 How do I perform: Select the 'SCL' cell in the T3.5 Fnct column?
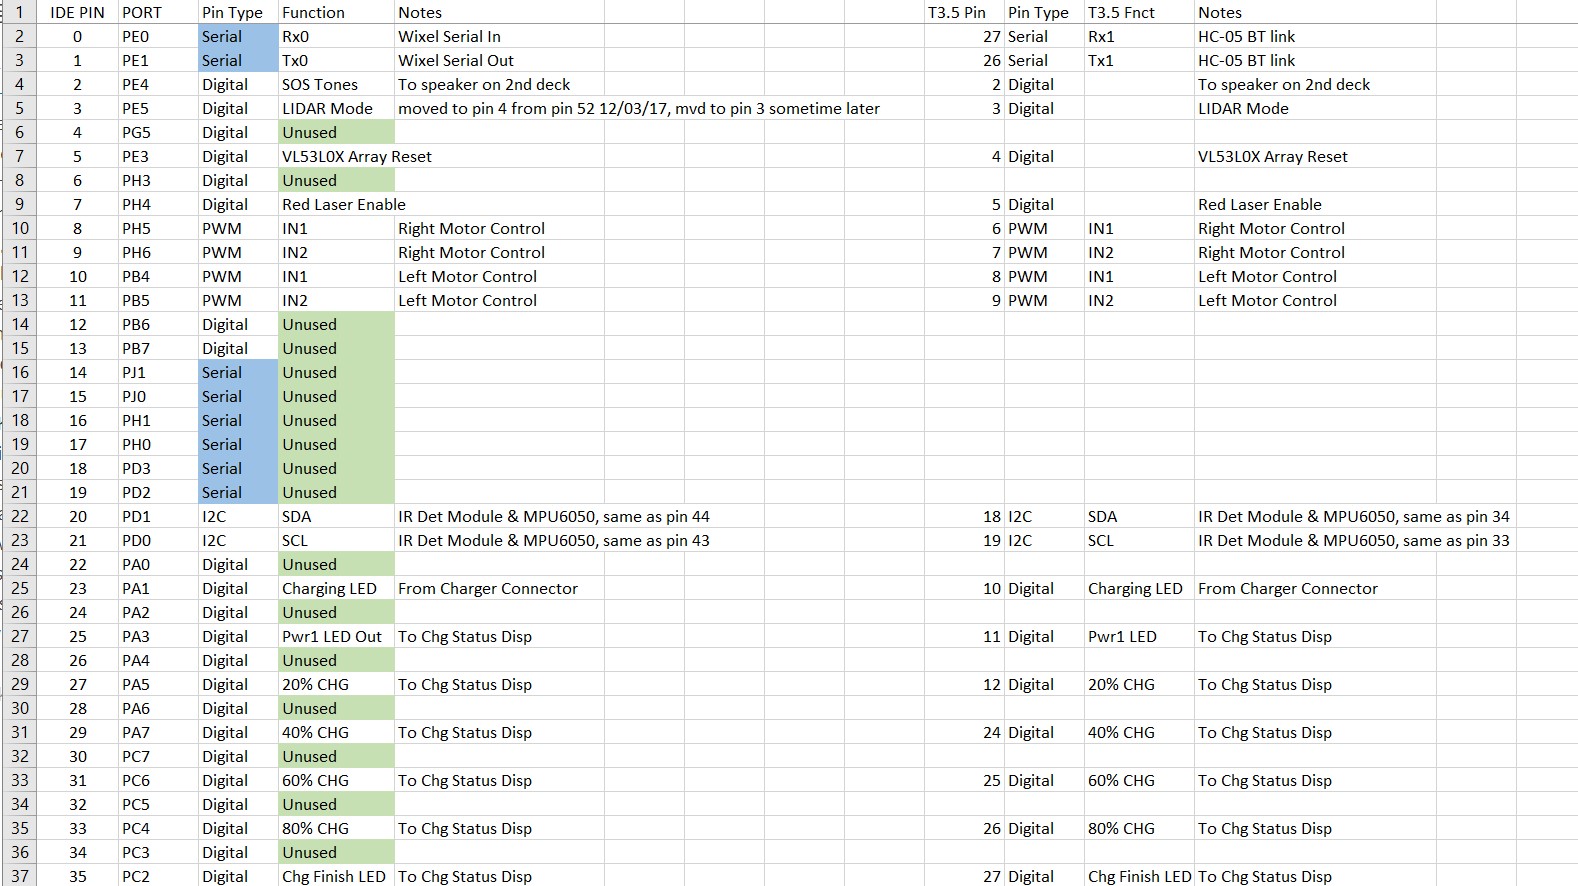click(1139, 540)
